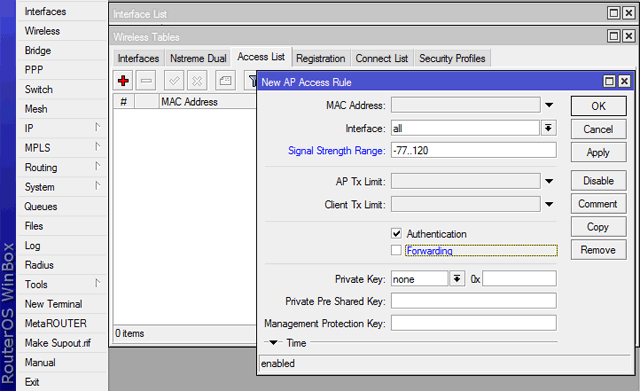Click the red plus Add icon
640x391 pixels.
point(123,80)
